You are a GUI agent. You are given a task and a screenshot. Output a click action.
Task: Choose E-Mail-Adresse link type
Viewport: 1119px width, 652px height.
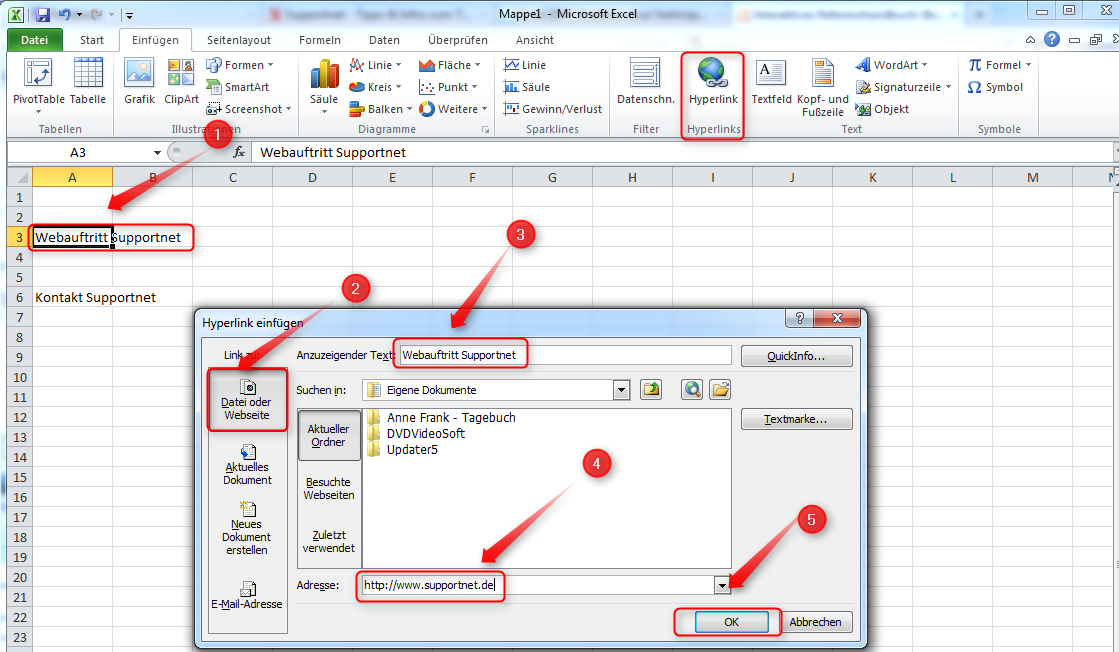coord(247,596)
